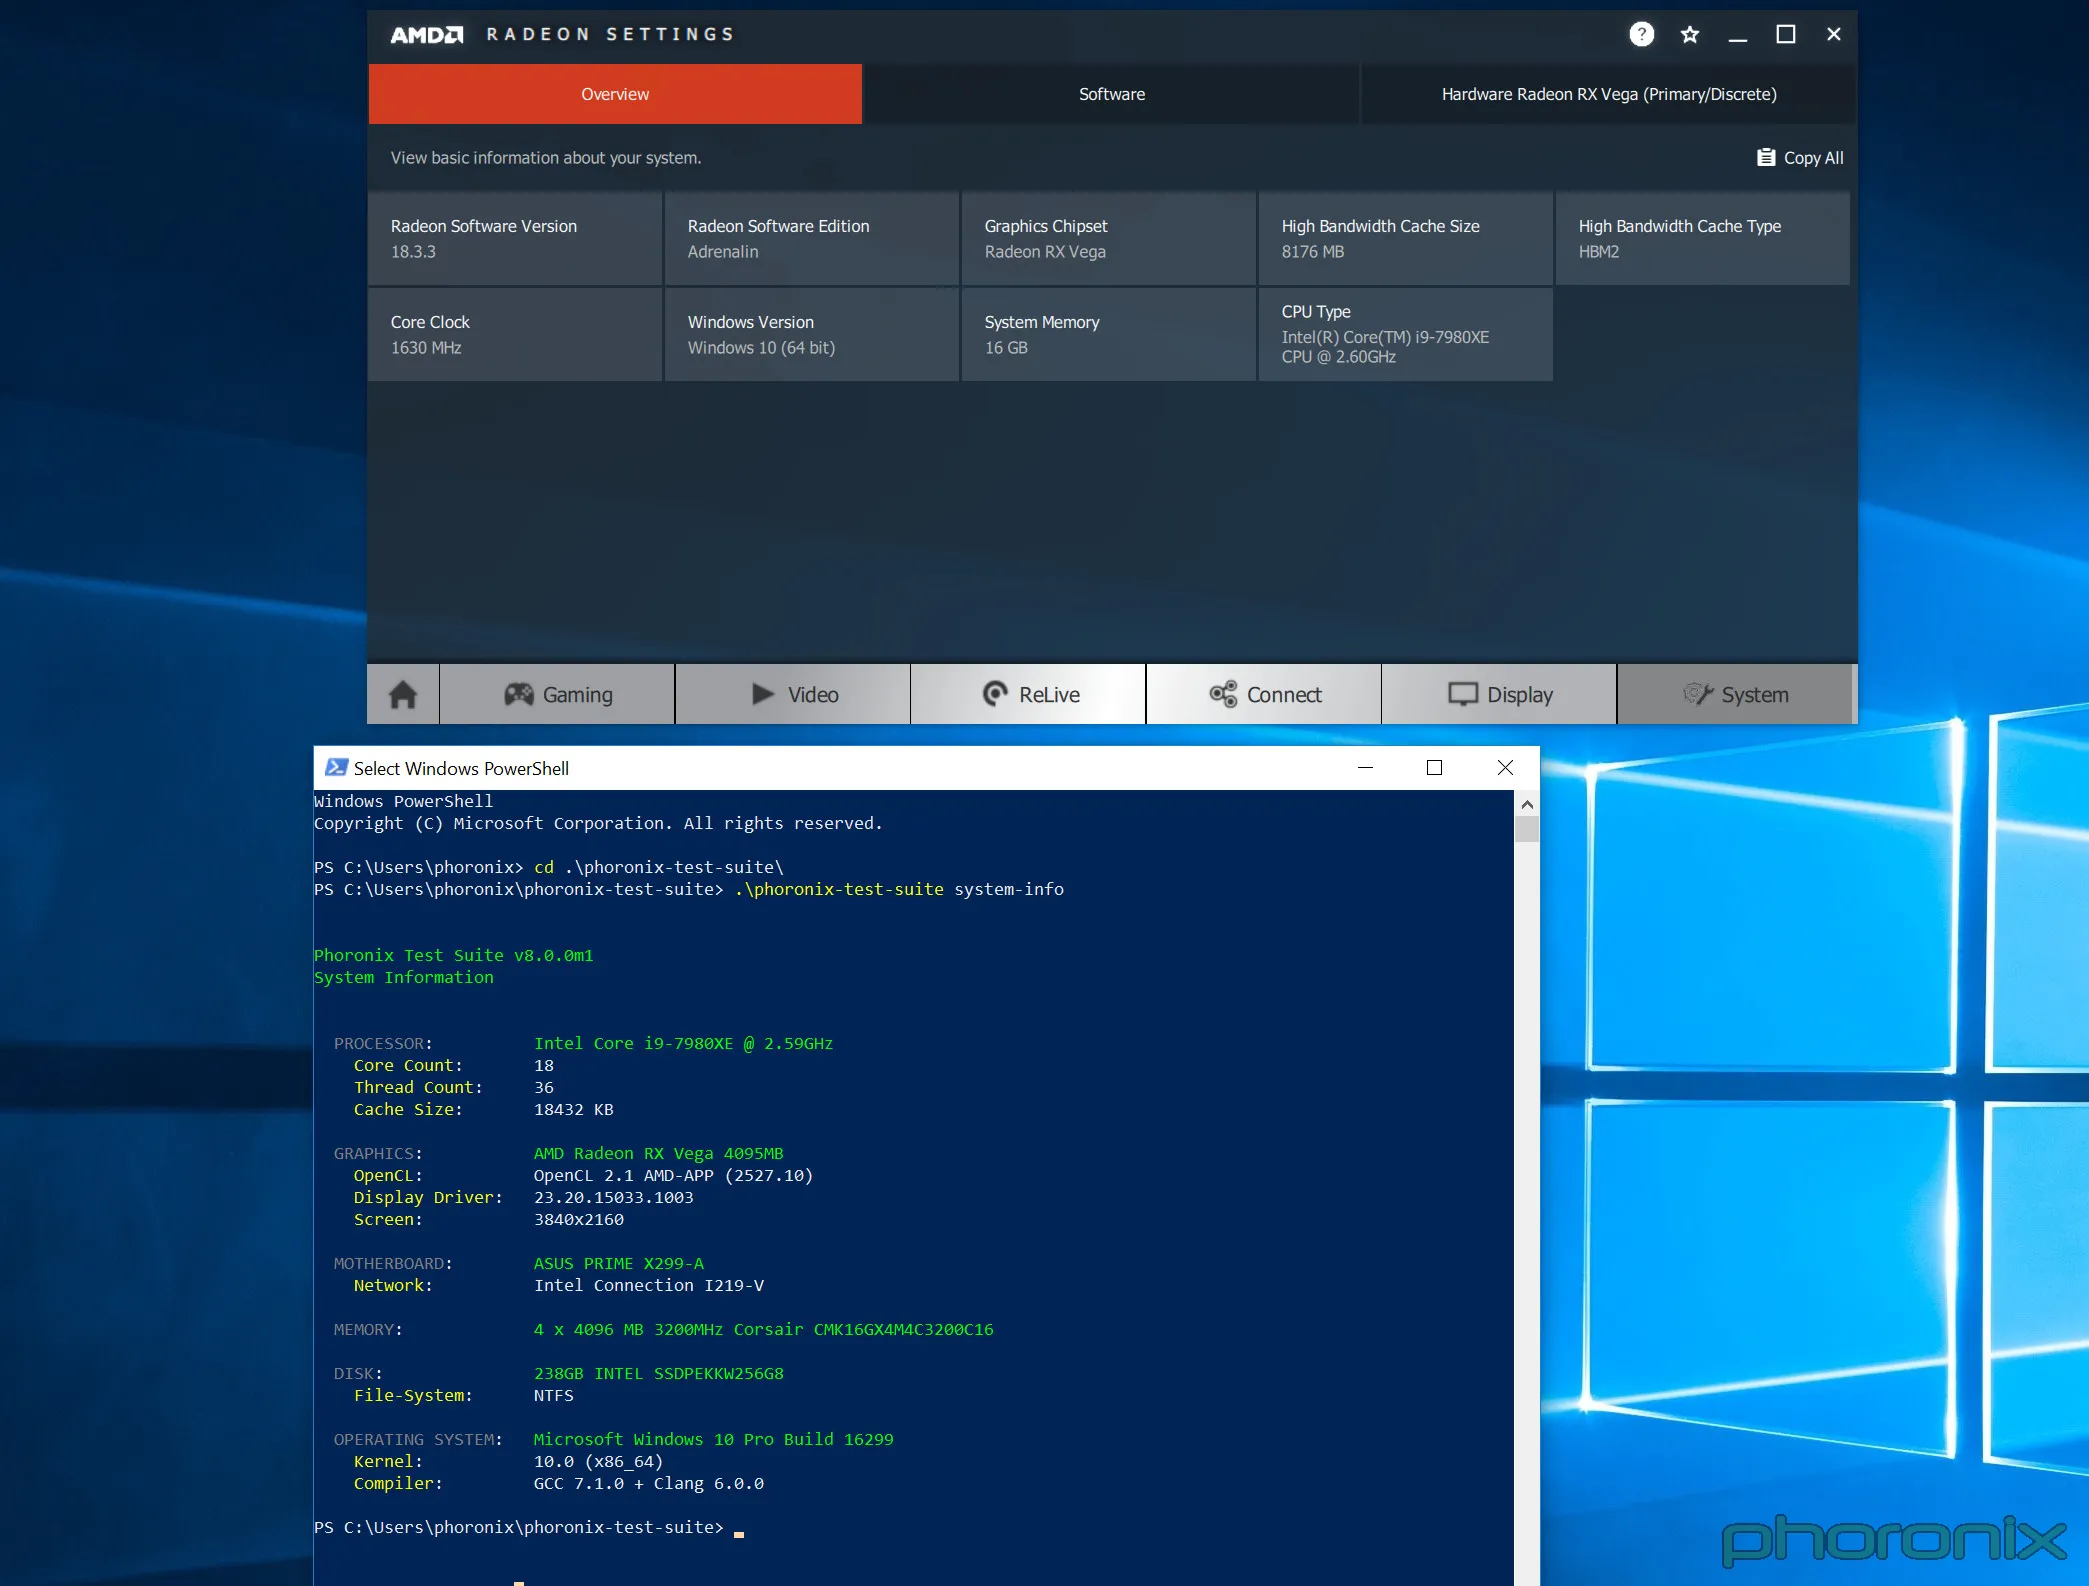Click the PowerShell window title icon
The image size is (2089, 1586).
click(336, 767)
